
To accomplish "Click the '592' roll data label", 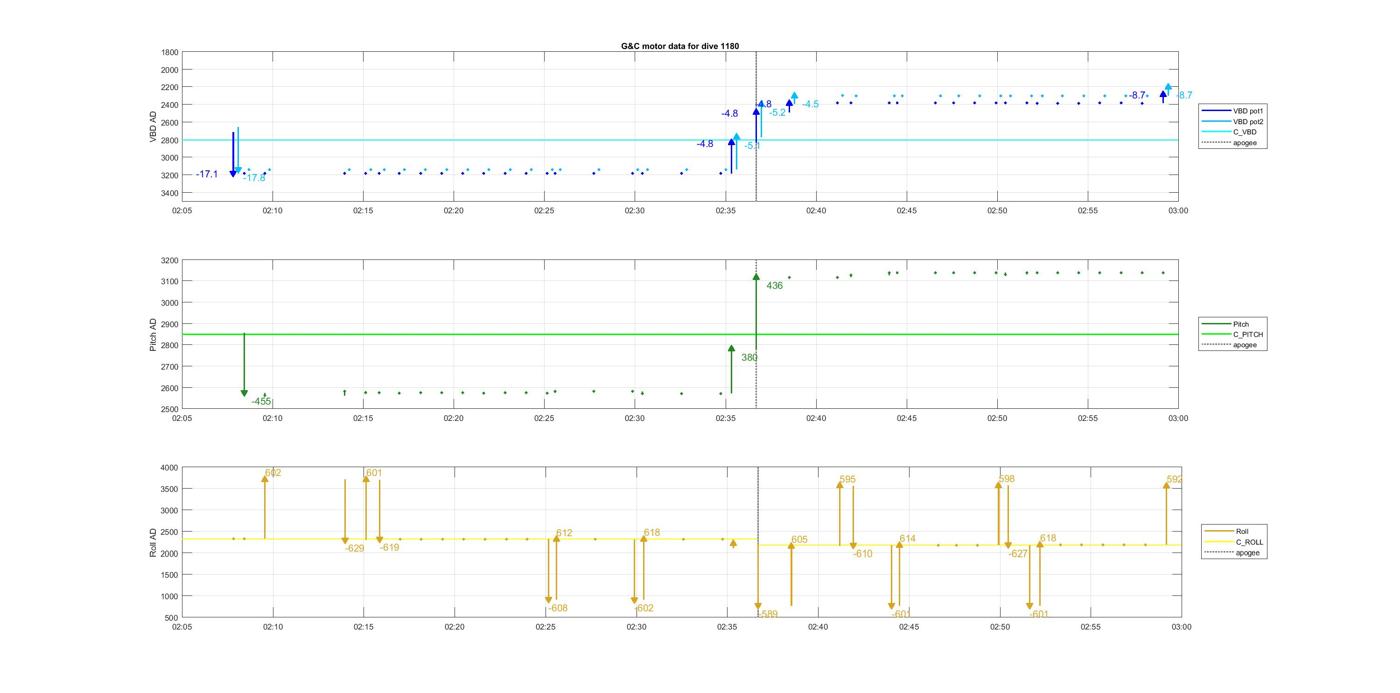I will click(1175, 479).
